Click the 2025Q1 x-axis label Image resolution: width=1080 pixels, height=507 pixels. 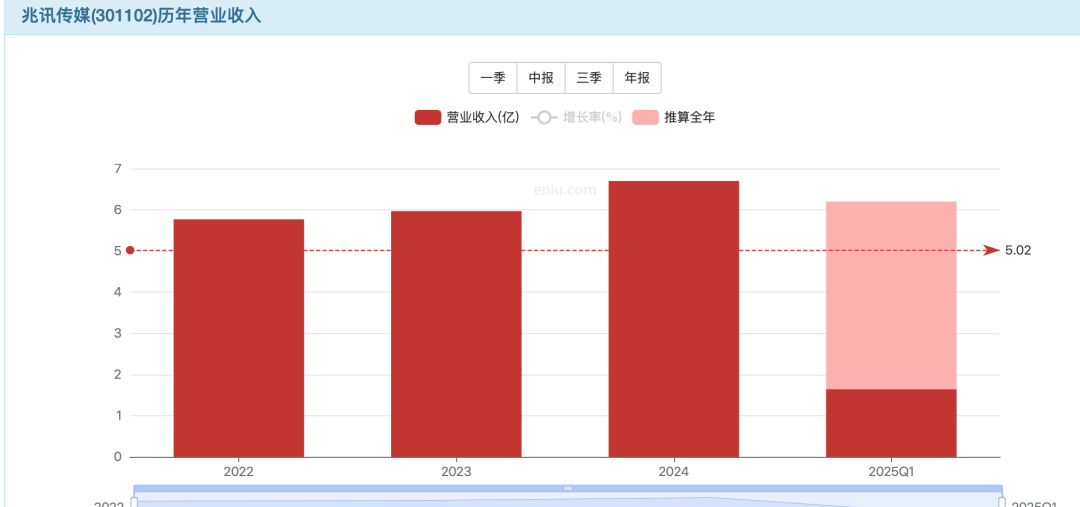pyautogui.click(x=891, y=472)
